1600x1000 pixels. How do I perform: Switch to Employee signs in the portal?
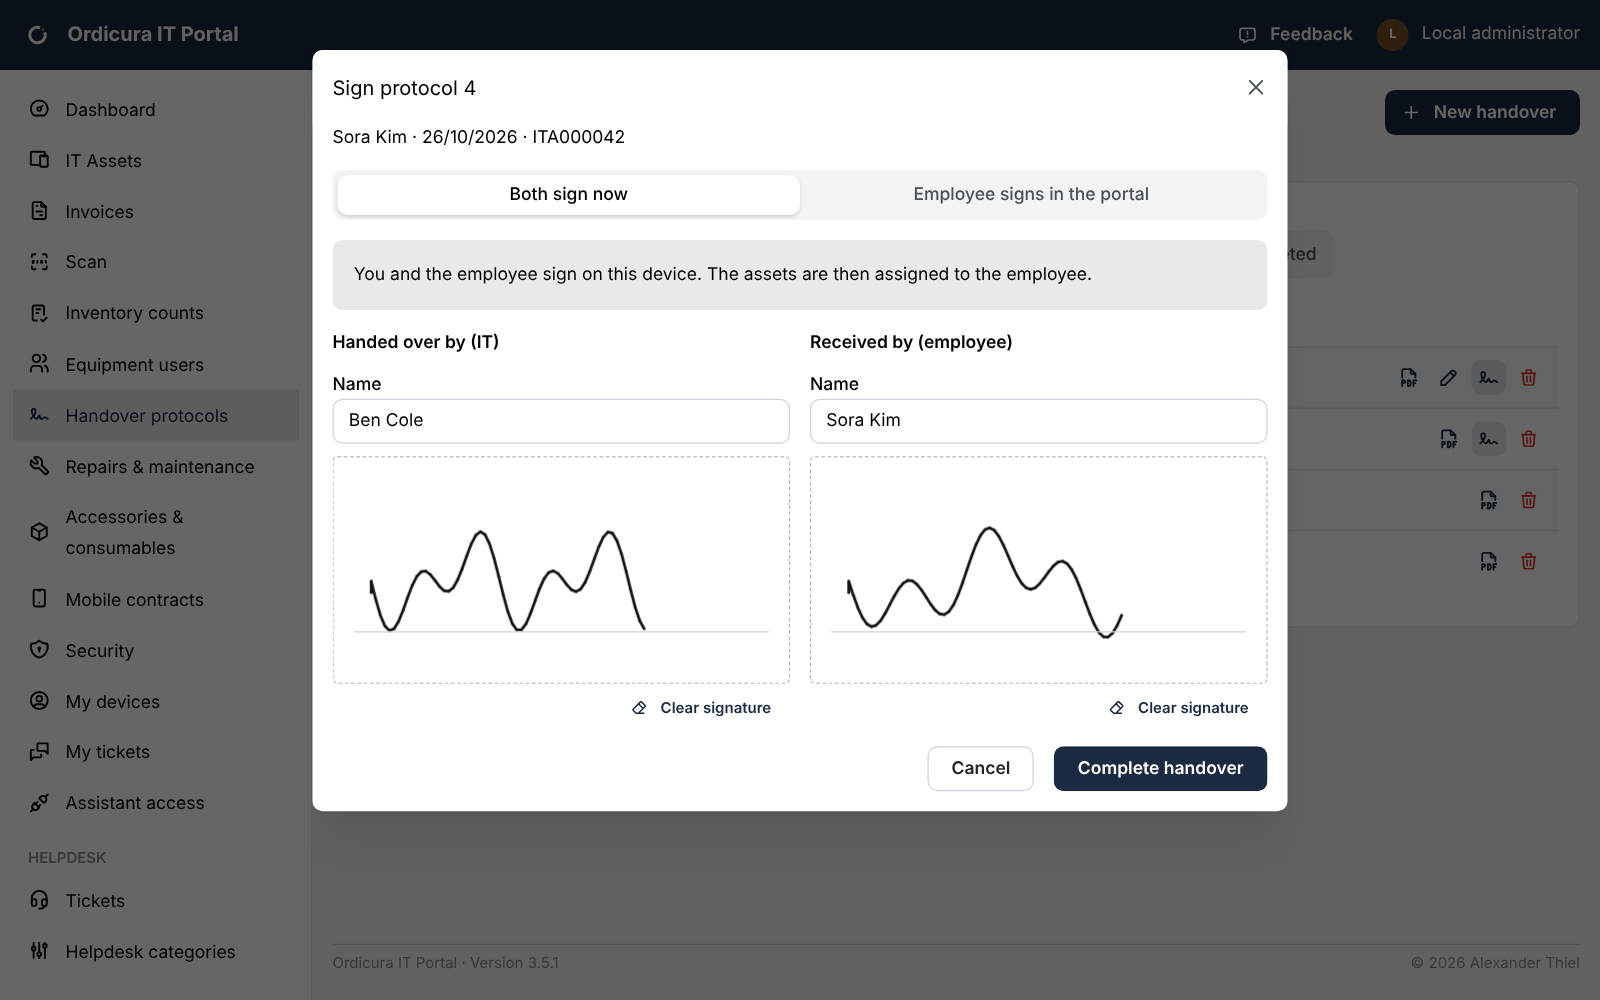(1031, 194)
